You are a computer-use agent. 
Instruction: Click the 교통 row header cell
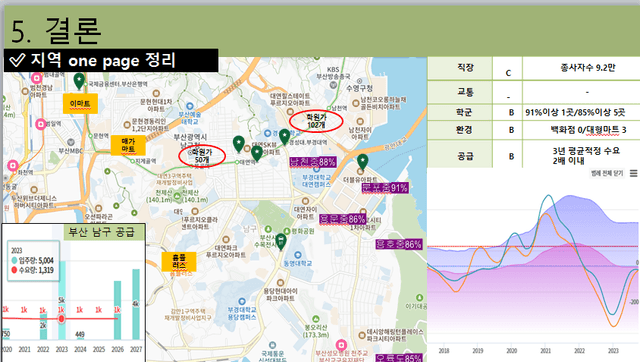[x=460, y=92]
